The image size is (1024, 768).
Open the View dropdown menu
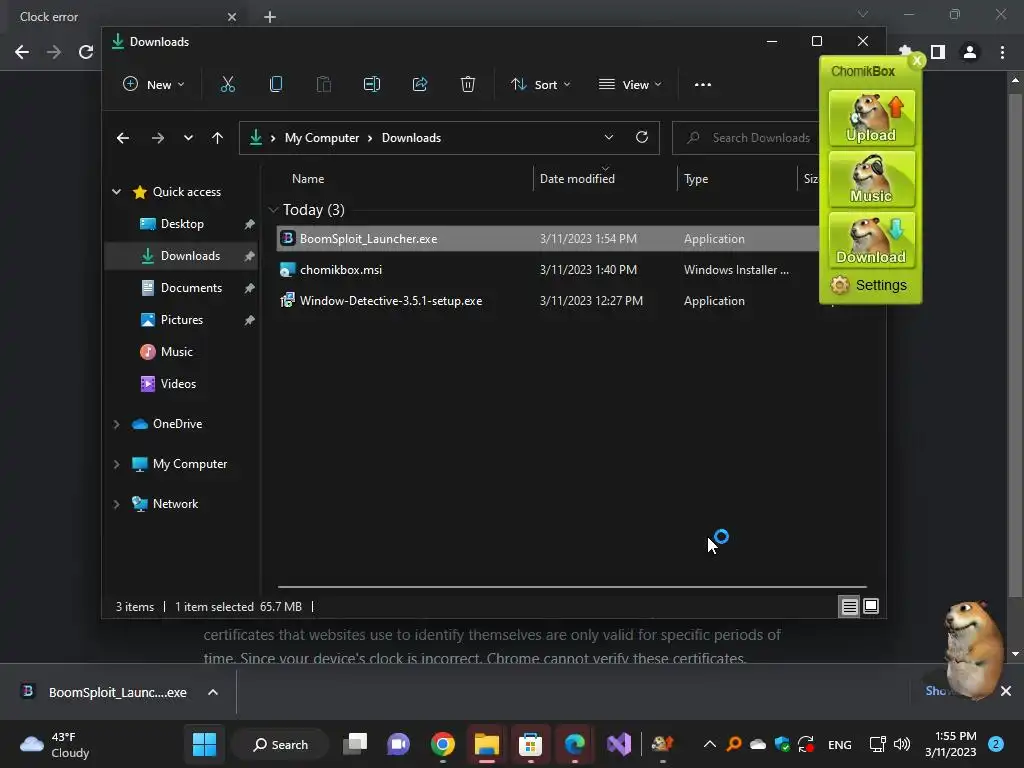(x=630, y=85)
